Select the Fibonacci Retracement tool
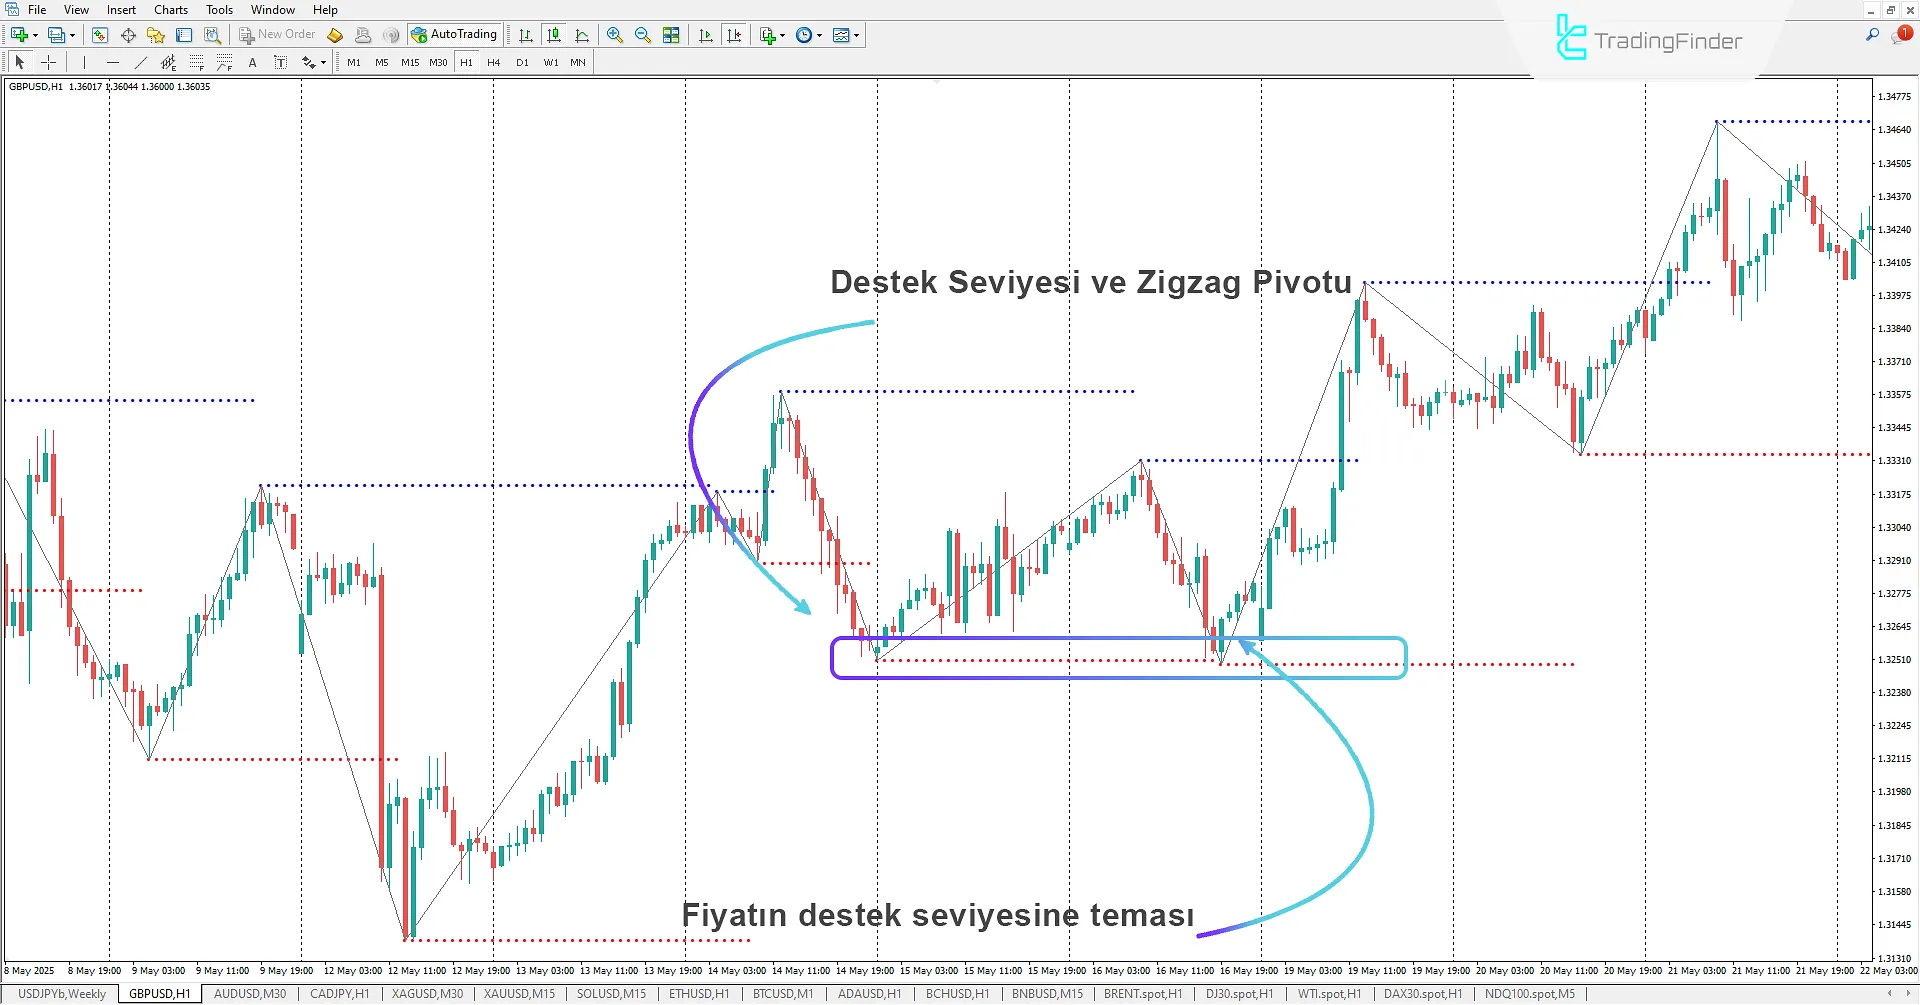Image resolution: width=1920 pixels, height=1005 pixels. tap(197, 61)
